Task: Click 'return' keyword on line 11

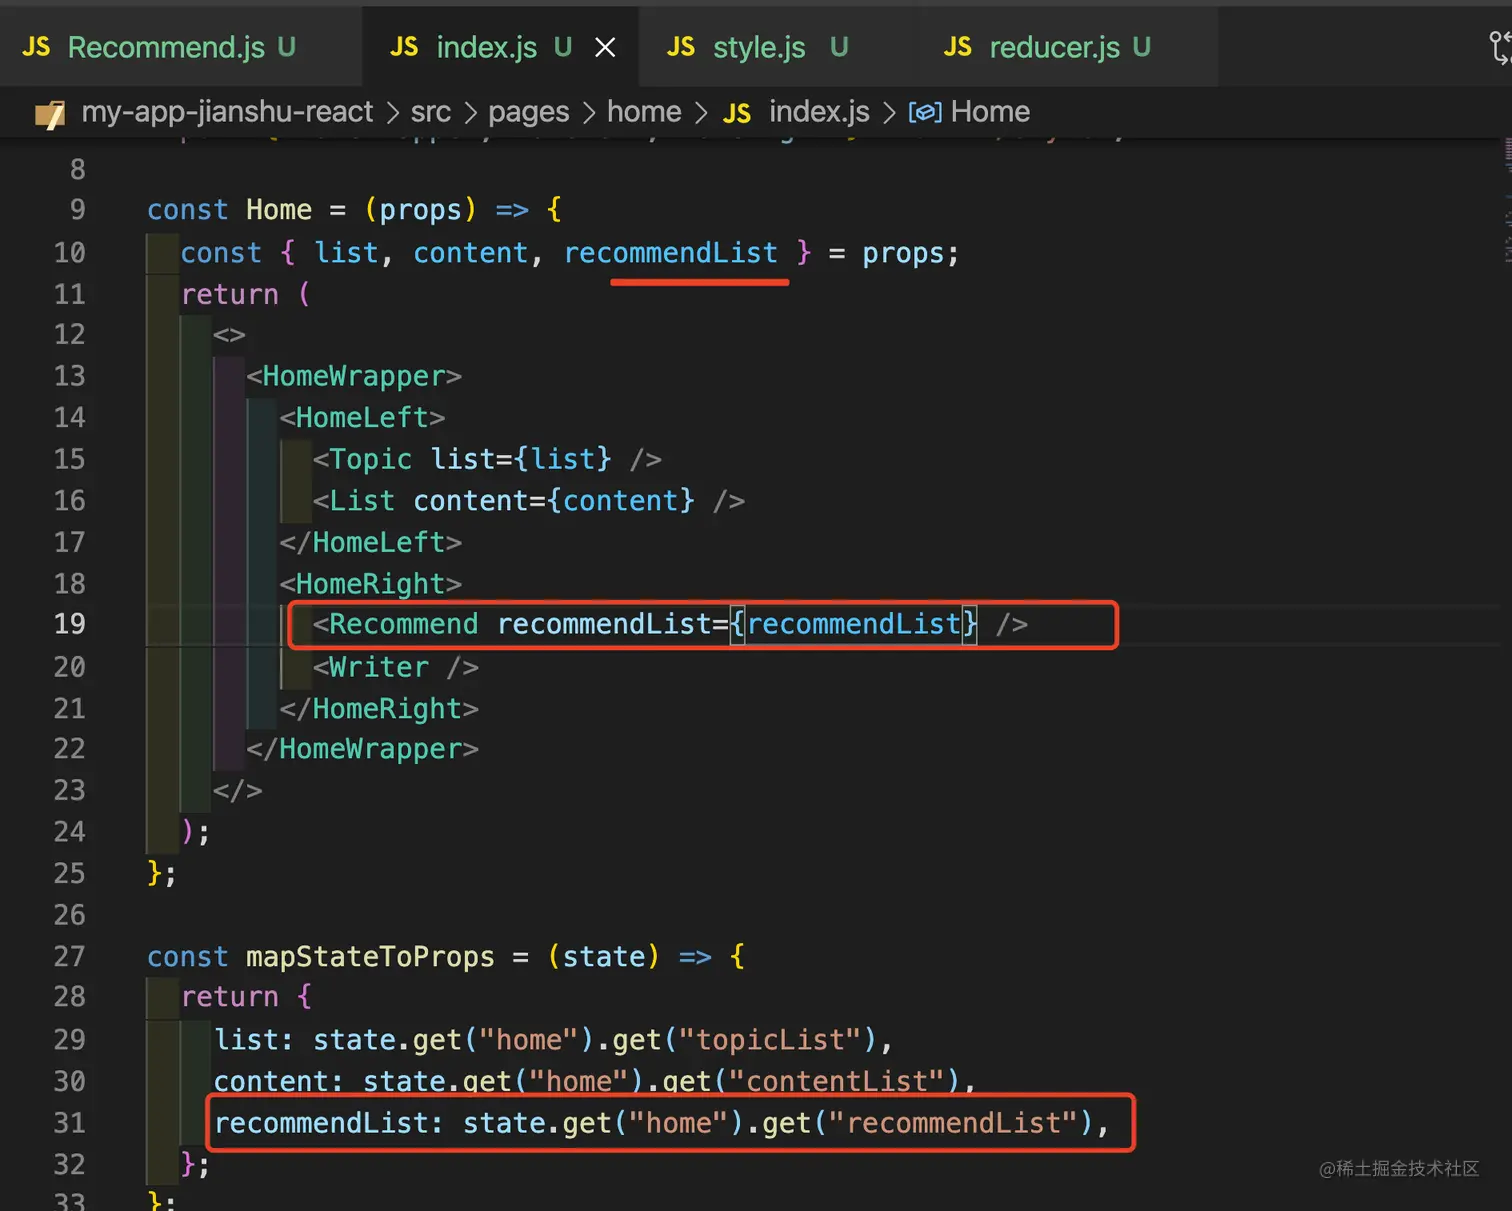Action: 230,295
